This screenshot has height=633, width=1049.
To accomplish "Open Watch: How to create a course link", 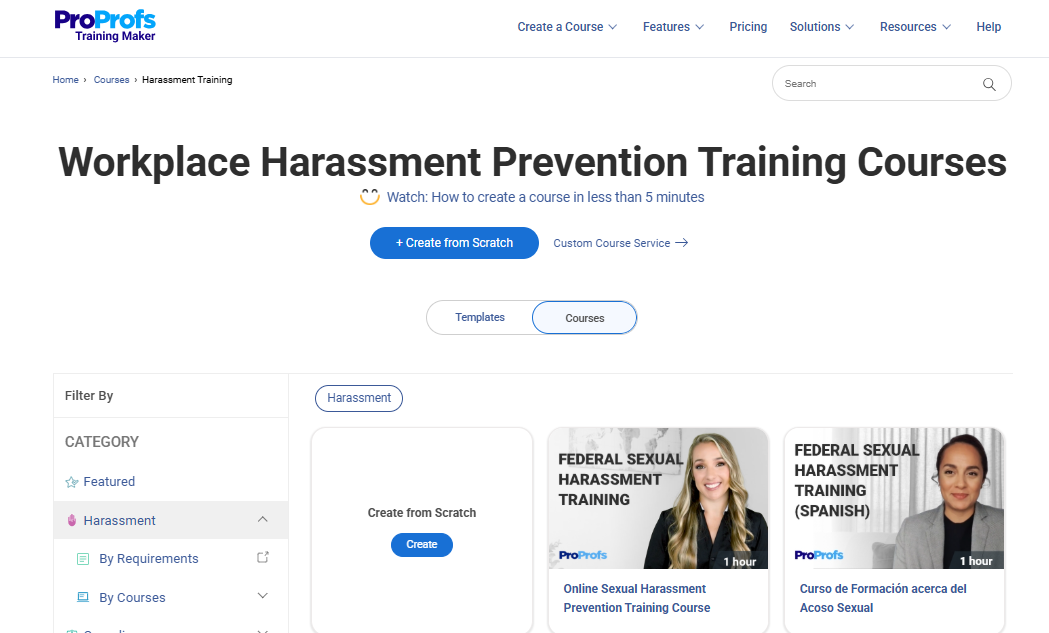I will [545, 197].
